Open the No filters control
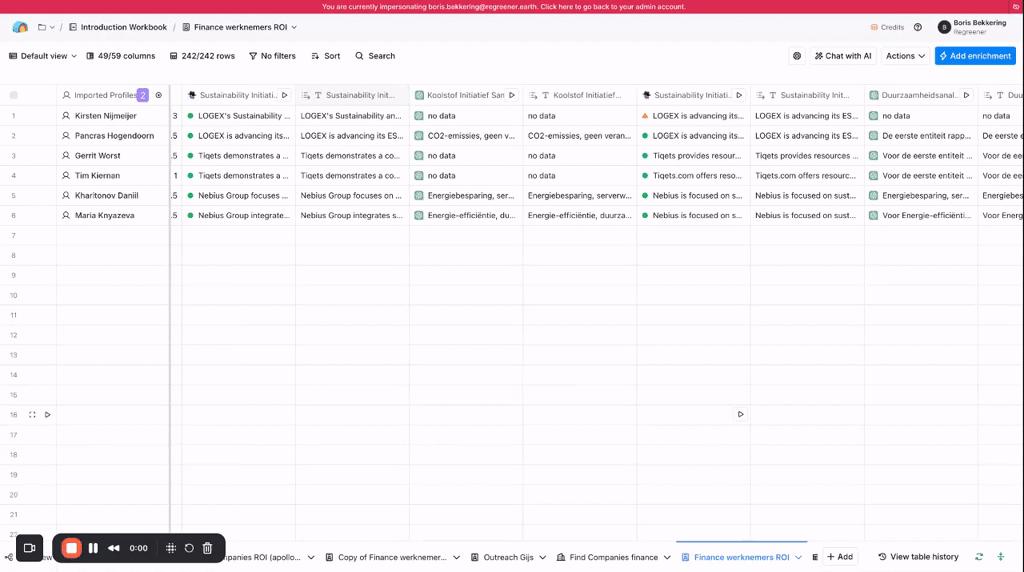The image size is (1024, 572). [272, 56]
